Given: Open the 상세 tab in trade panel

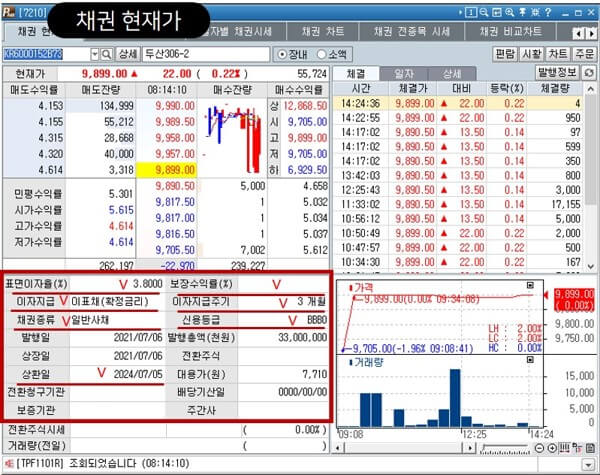Looking at the screenshot, I should pos(452,73).
